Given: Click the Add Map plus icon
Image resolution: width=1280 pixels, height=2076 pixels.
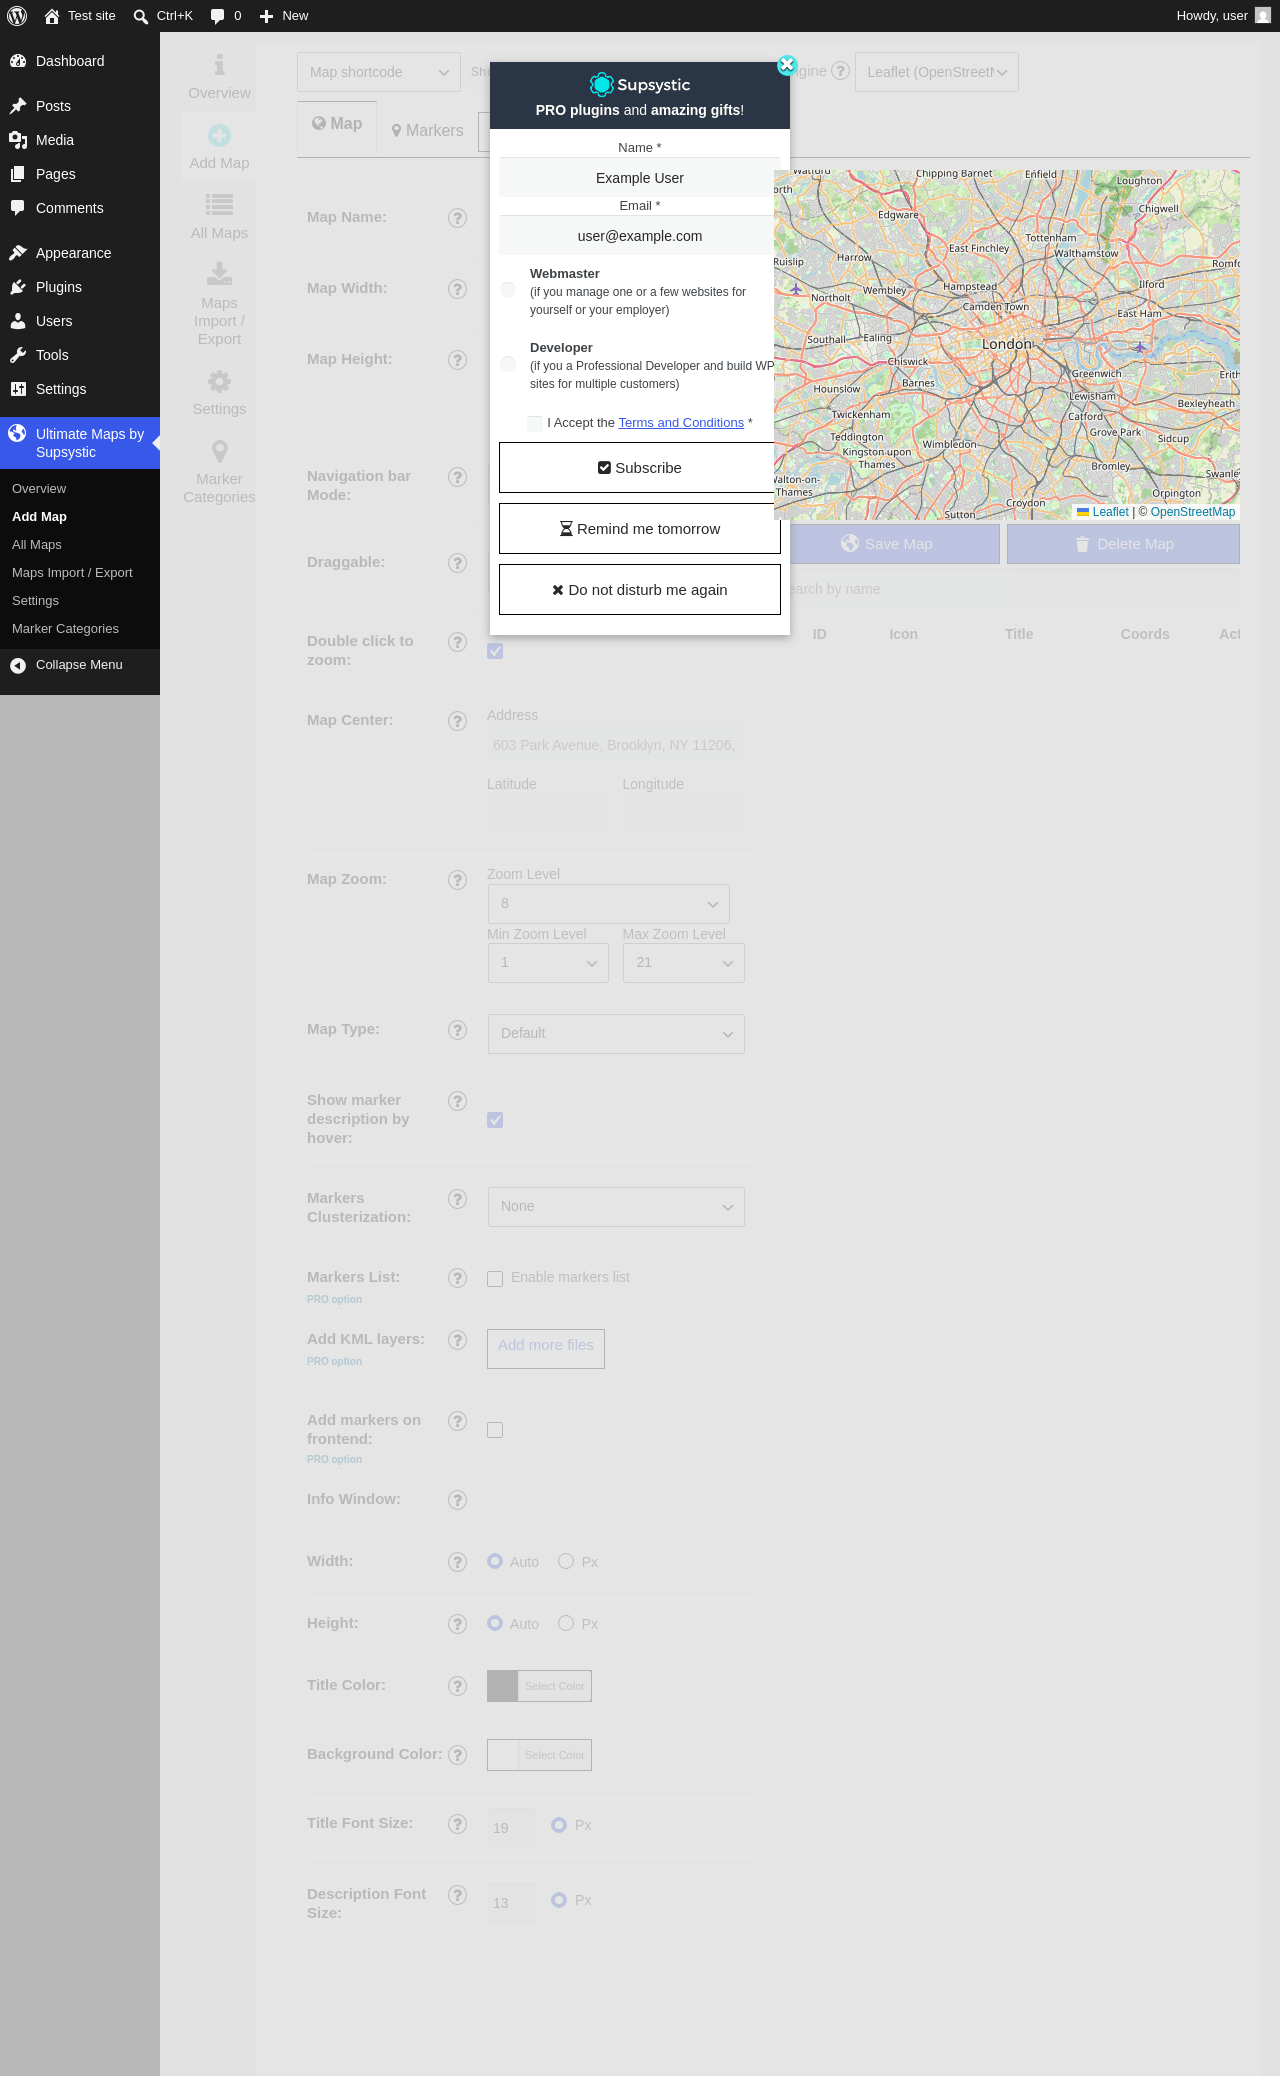Looking at the screenshot, I should [219, 135].
